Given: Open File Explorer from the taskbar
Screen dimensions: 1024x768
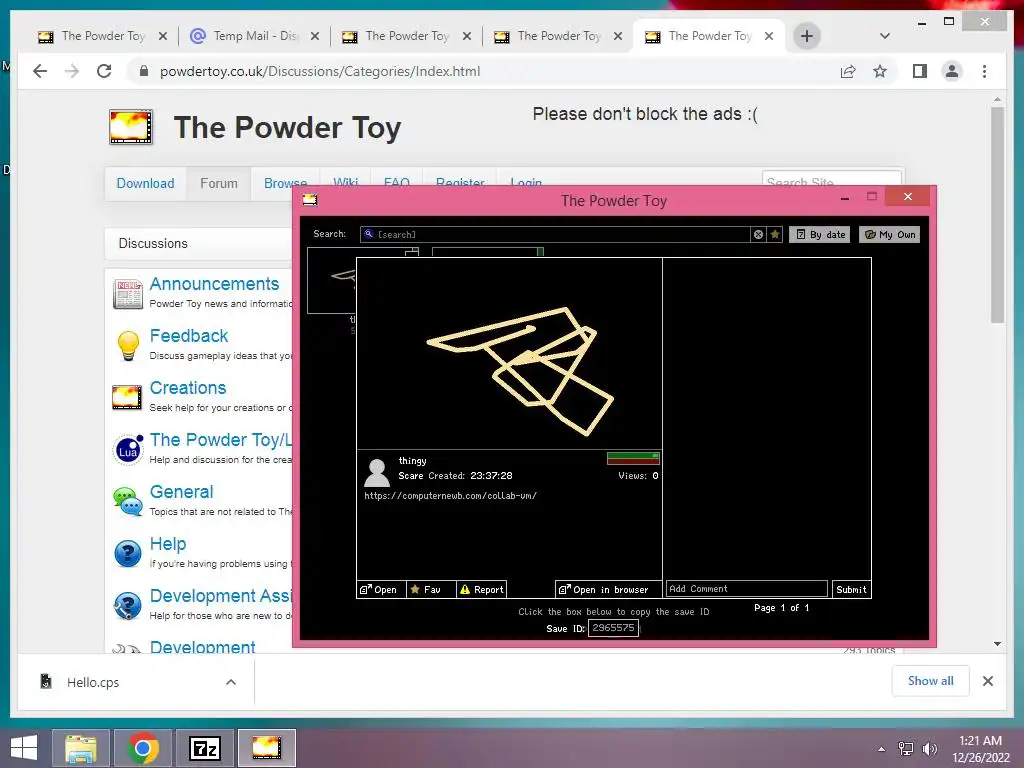Looking at the screenshot, I should coord(81,748).
